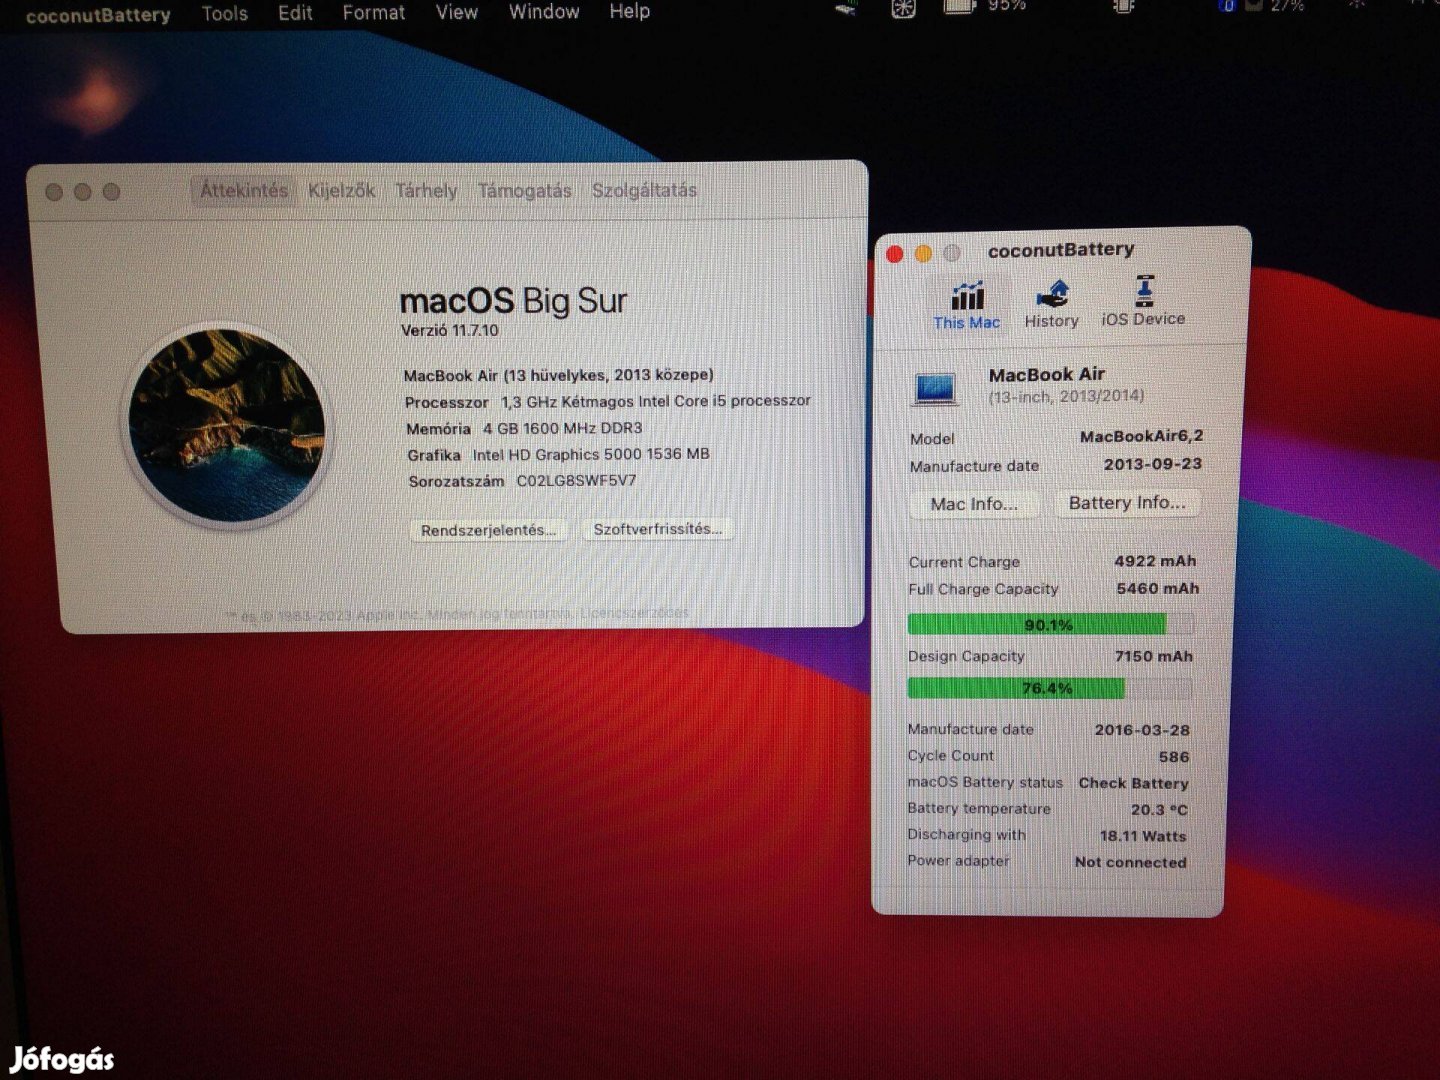1440x1080 pixels.
Task: Open the View menu
Action: click(456, 12)
